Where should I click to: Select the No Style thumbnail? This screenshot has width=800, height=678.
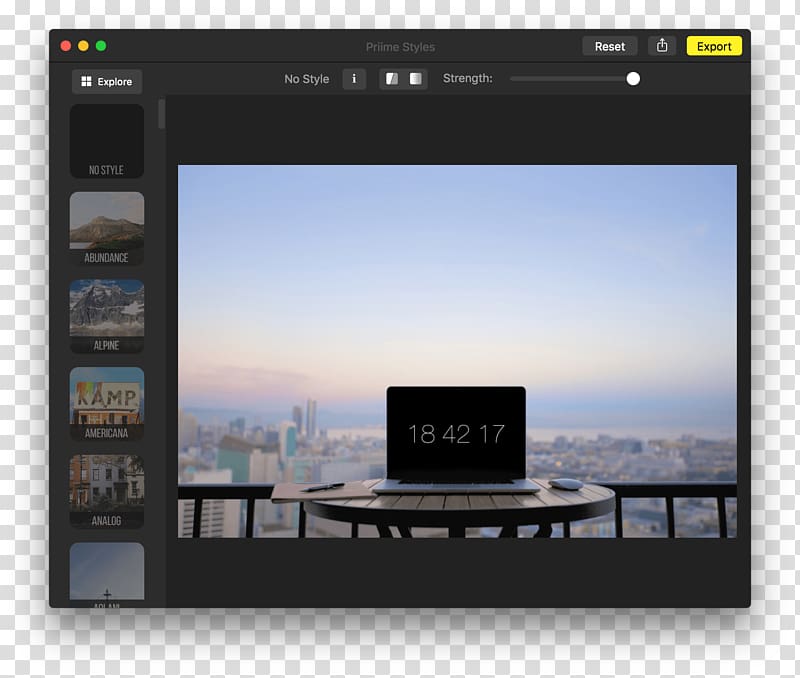point(107,141)
